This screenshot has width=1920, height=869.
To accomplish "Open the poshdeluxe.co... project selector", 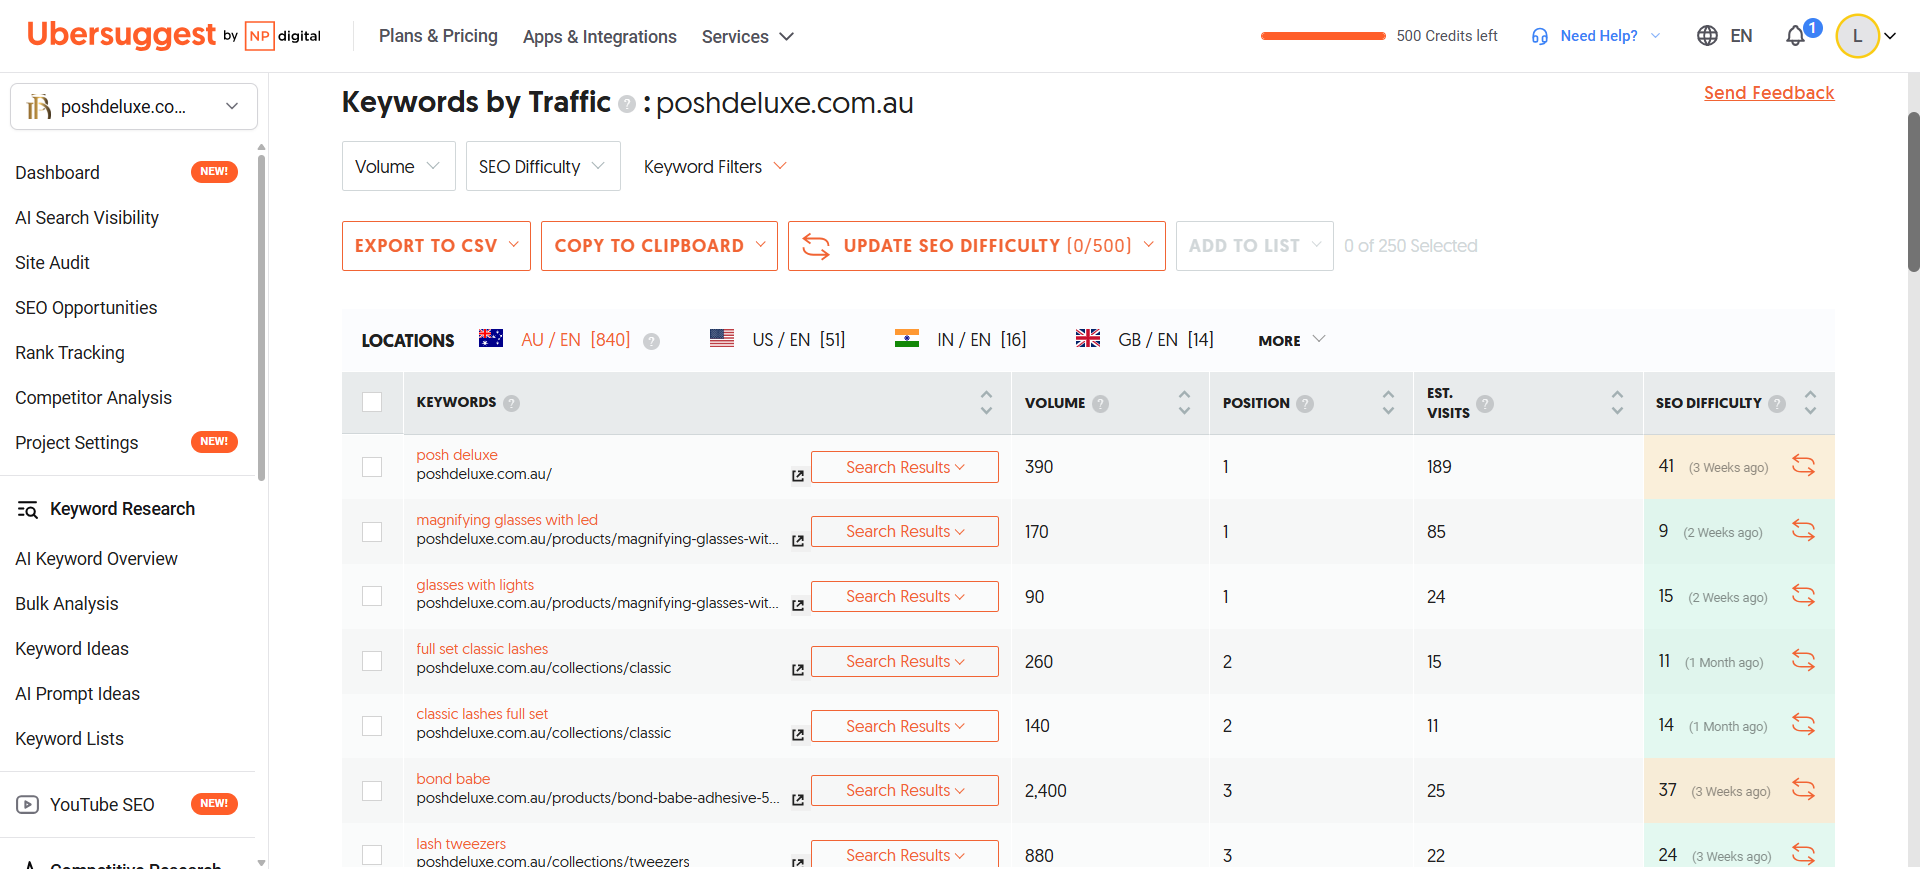I will click(x=134, y=107).
